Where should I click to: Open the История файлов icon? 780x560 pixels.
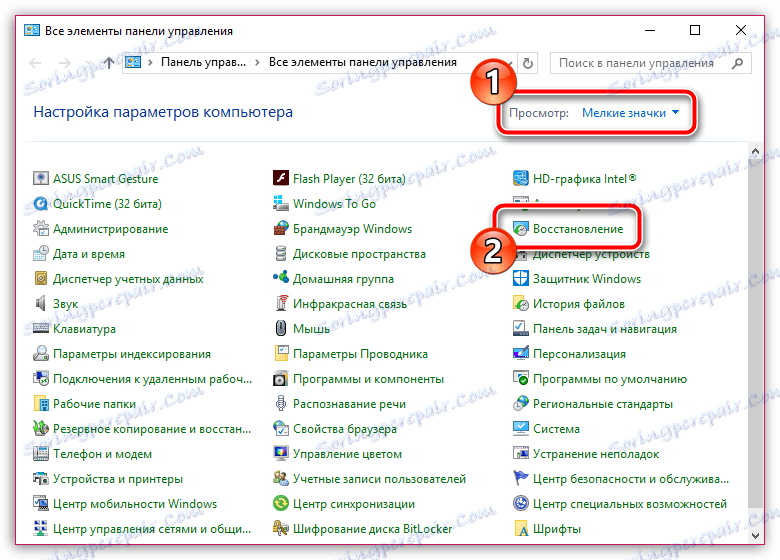click(520, 303)
